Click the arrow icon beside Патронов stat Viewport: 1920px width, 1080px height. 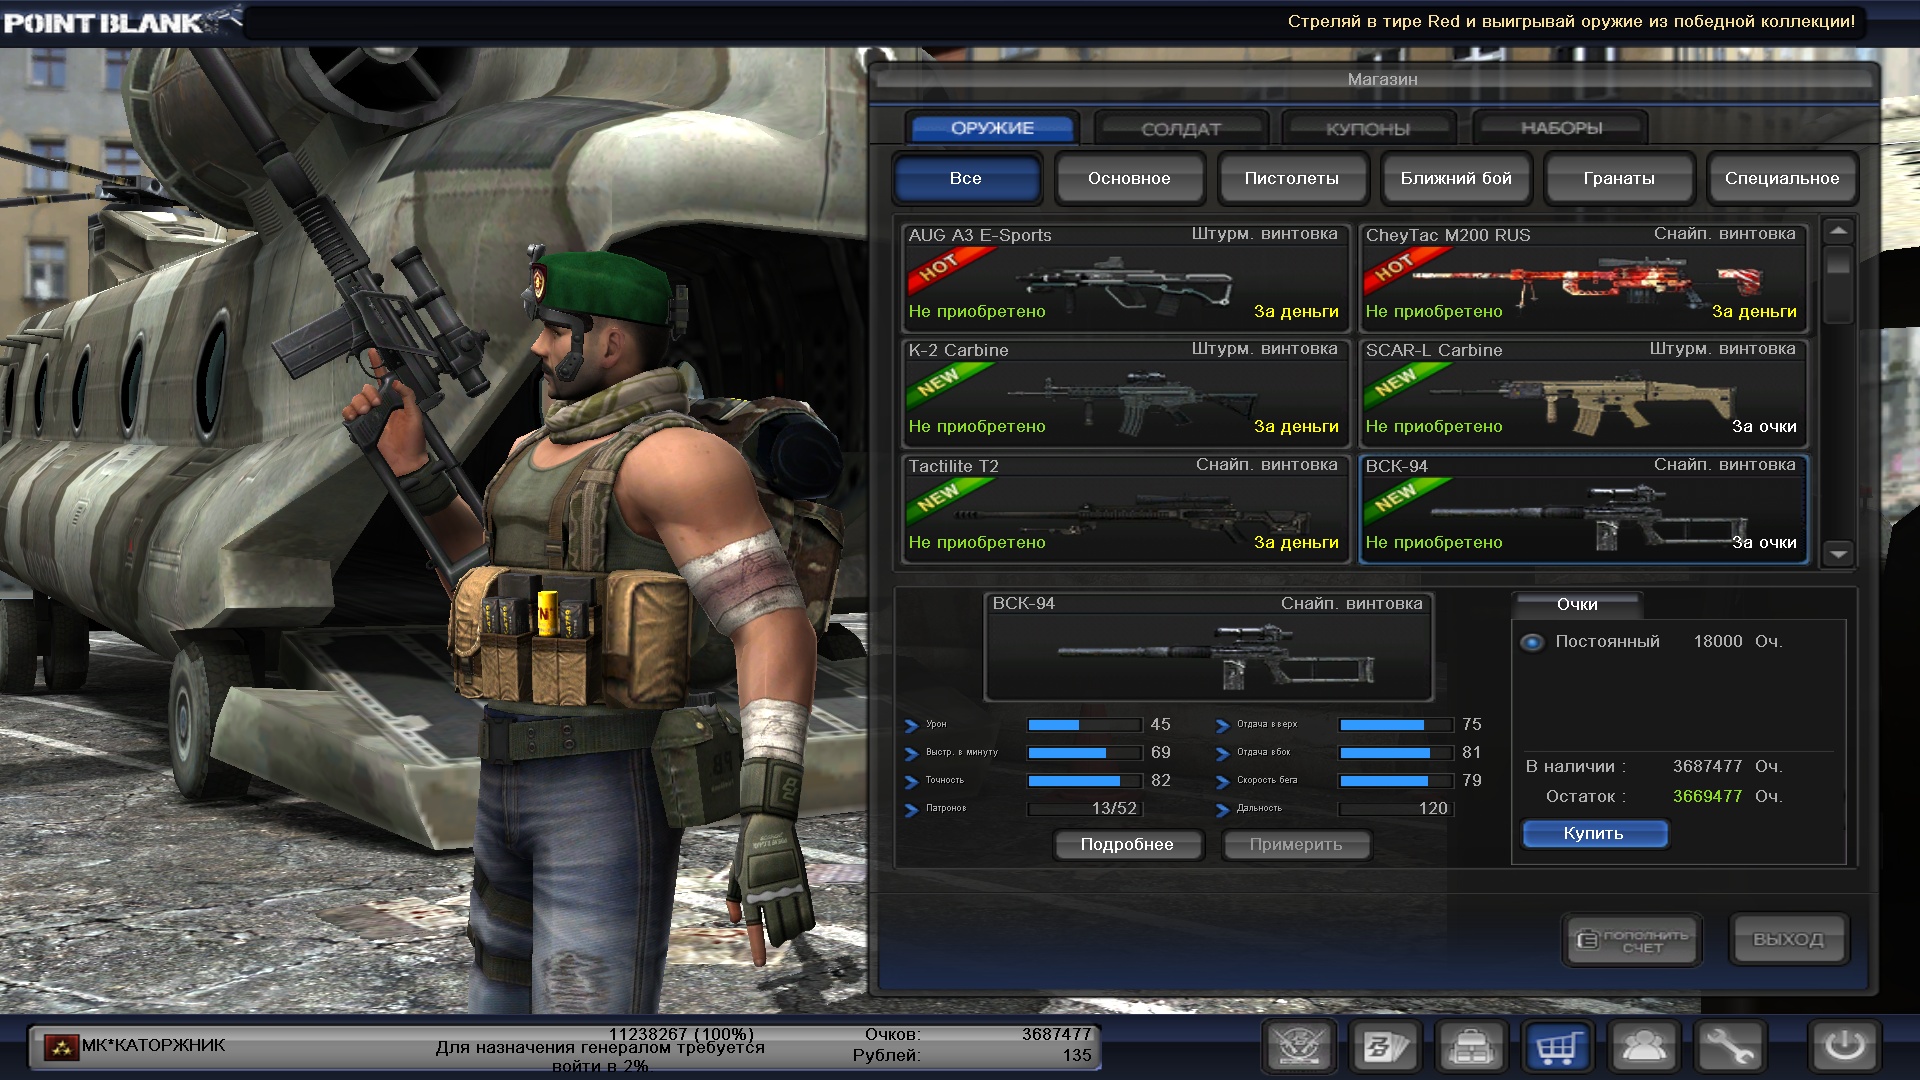pyautogui.click(x=911, y=810)
